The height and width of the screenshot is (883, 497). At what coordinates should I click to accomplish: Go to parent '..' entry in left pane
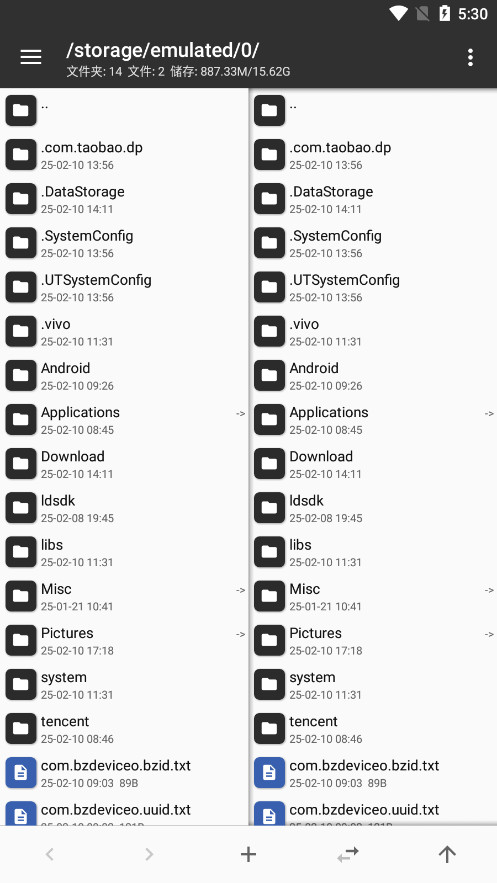tap(124, 110)
